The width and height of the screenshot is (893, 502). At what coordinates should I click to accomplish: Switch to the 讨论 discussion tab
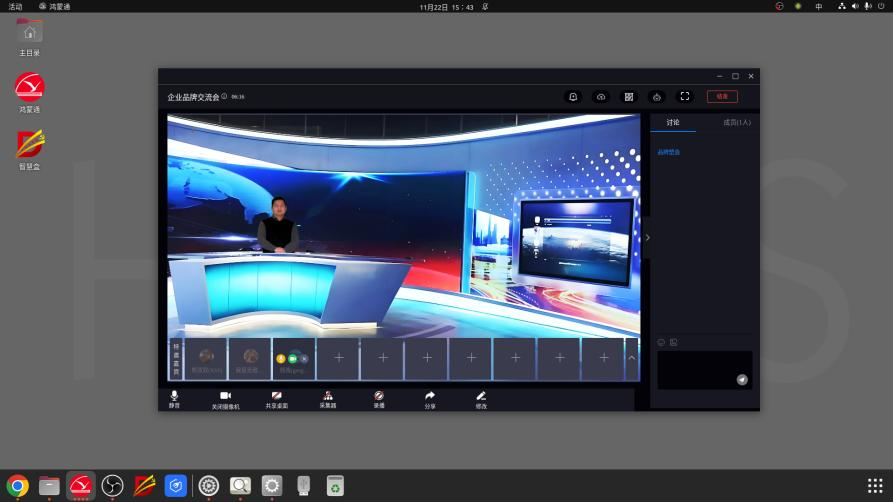673,123
